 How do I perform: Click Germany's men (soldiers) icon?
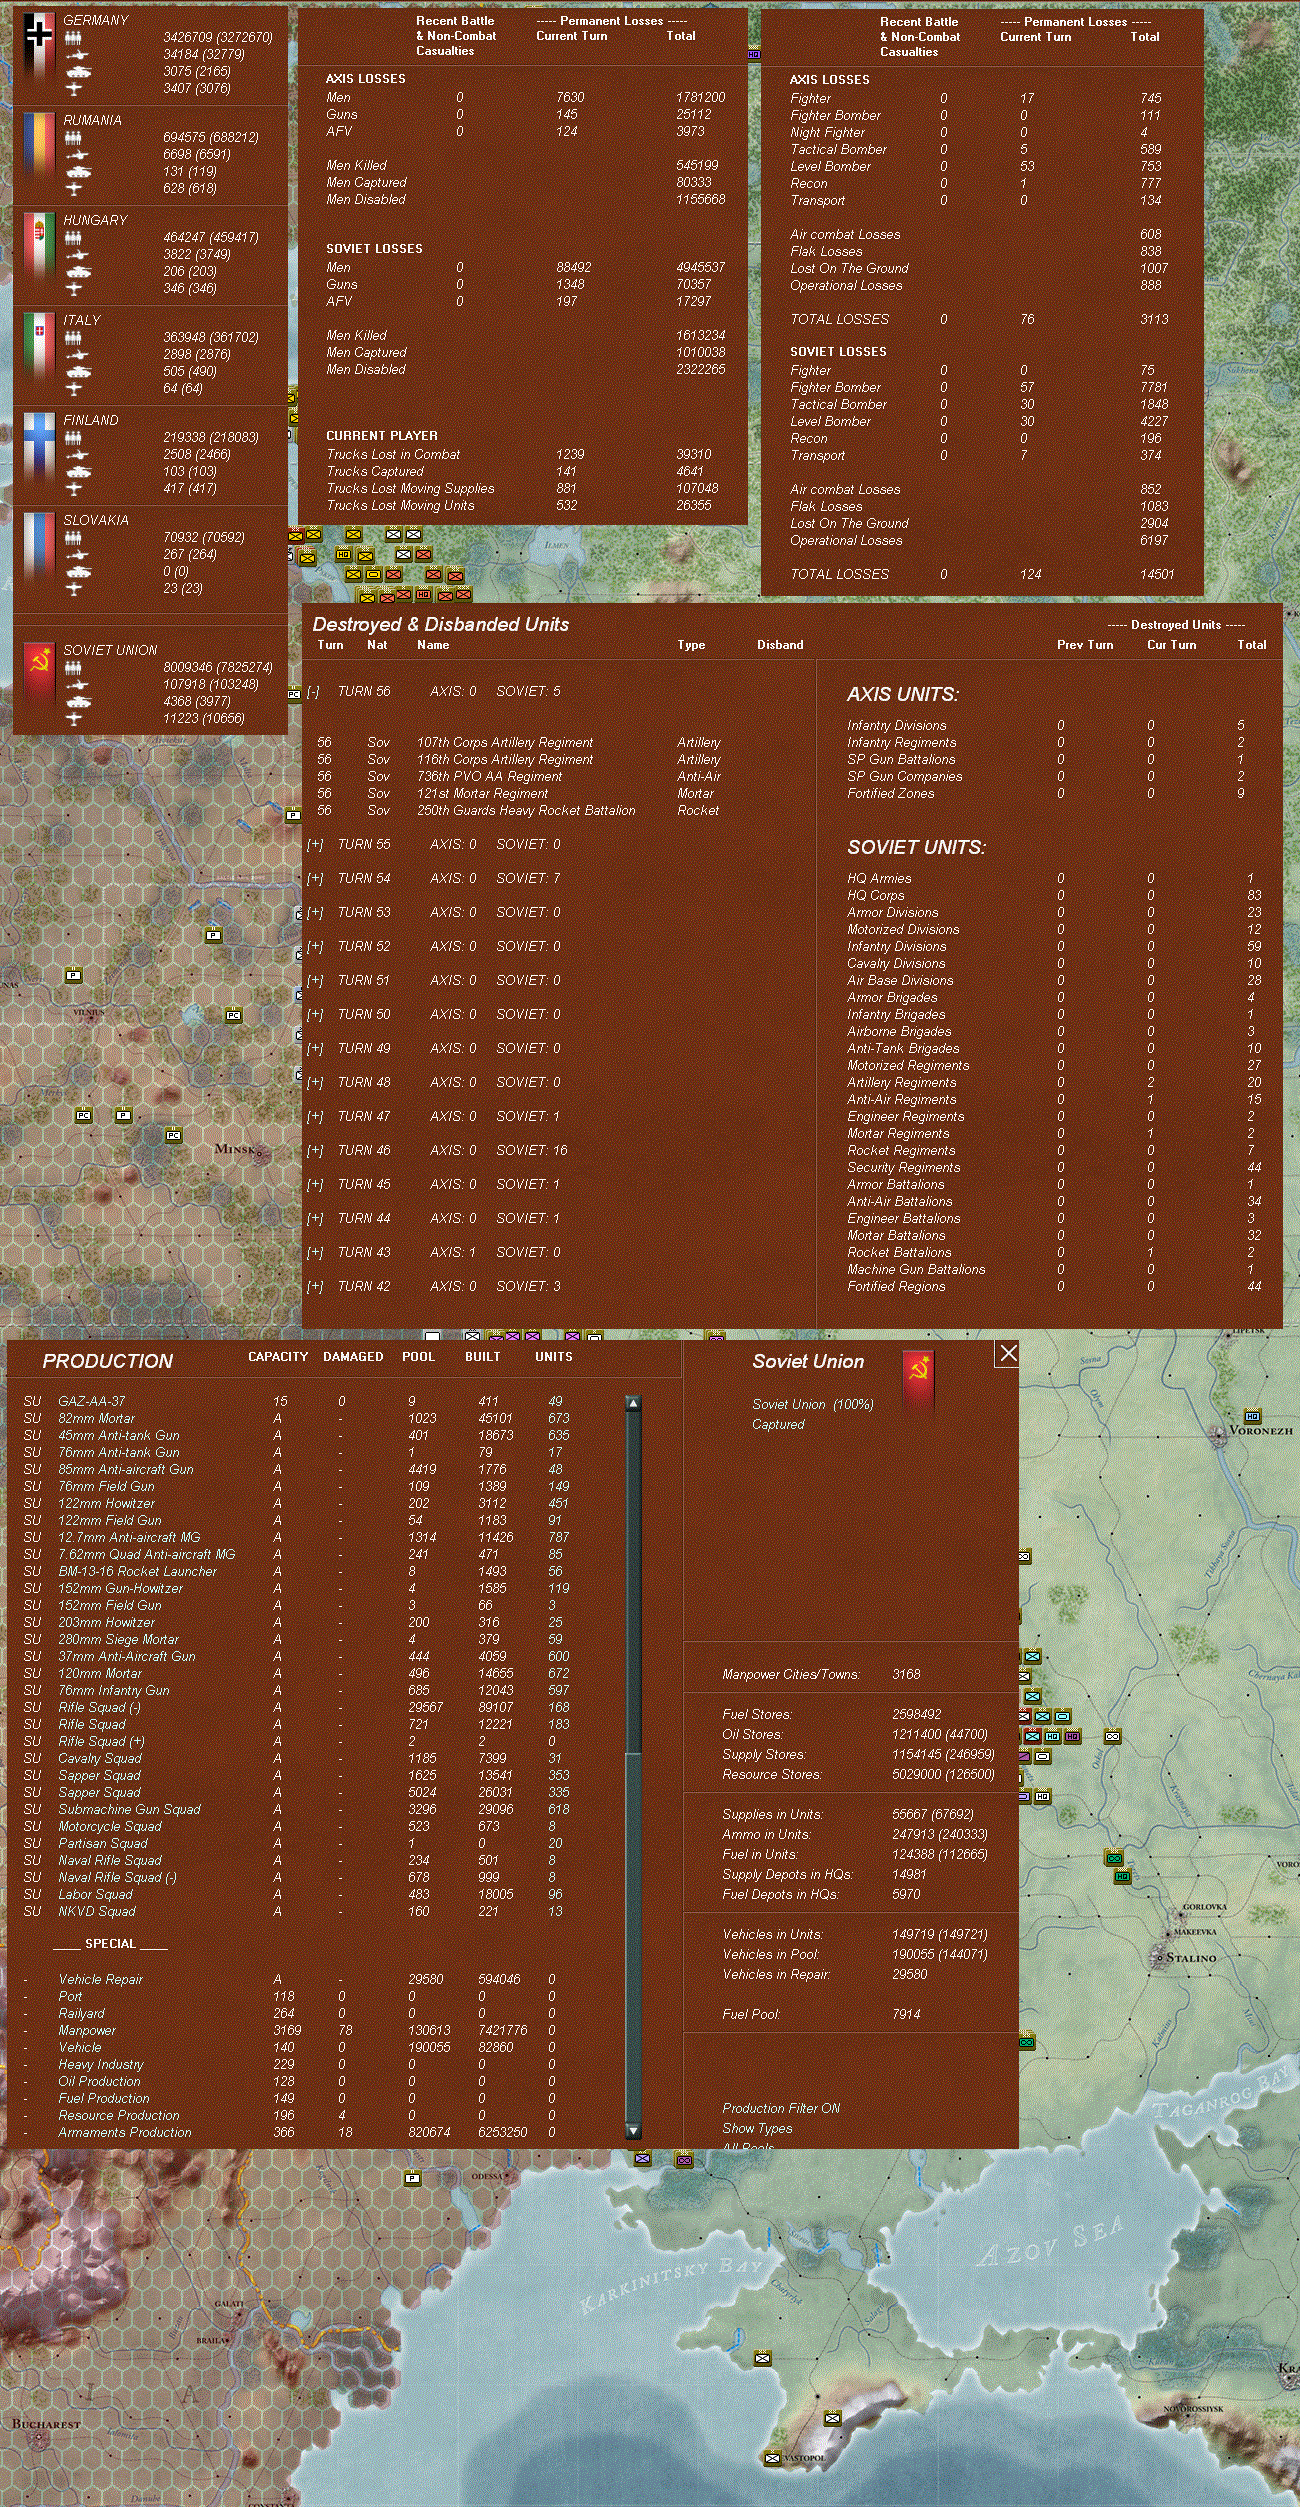pyautogui.click(x=74, y=38)
